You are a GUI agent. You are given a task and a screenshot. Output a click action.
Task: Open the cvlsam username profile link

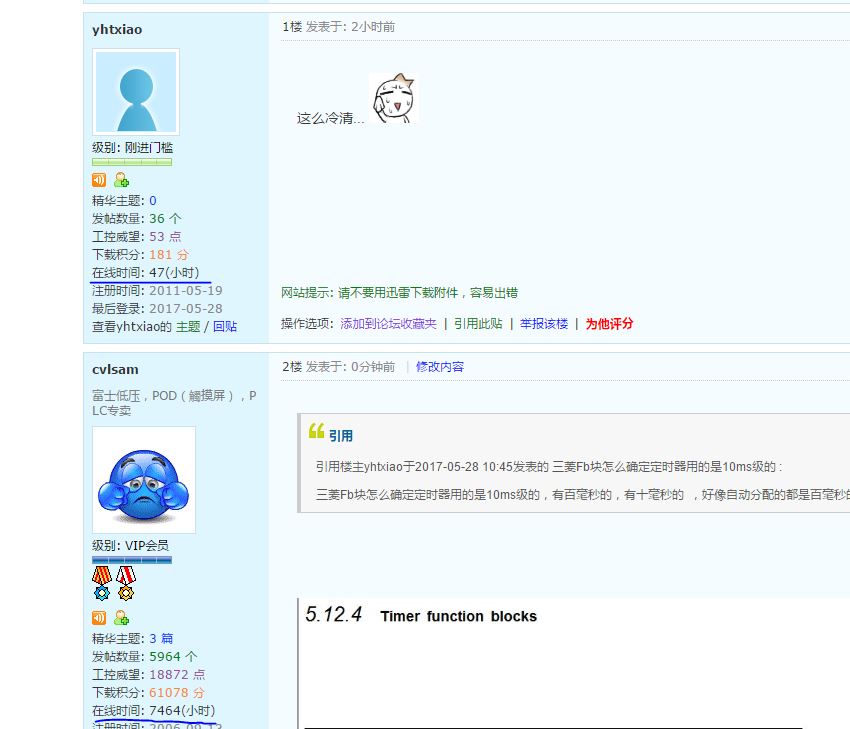pos(115,370)
